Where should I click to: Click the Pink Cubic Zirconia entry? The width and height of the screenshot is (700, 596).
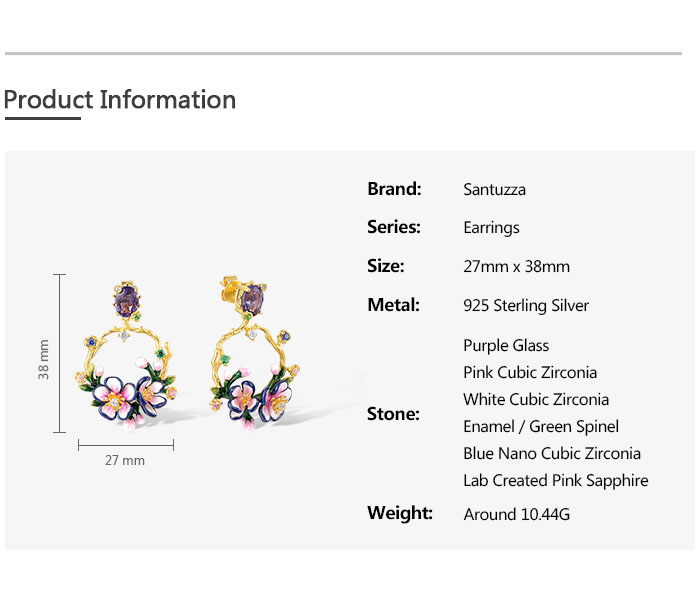pos(530,372)
